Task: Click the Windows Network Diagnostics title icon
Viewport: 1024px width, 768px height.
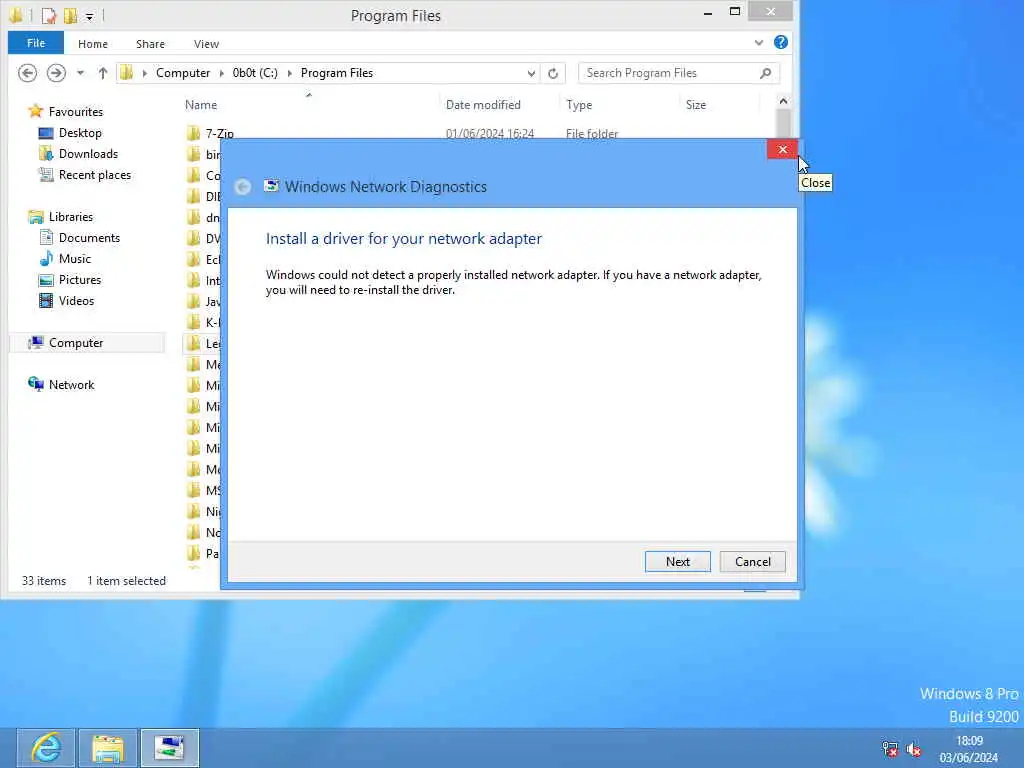Action: click(x=271, y=186)
